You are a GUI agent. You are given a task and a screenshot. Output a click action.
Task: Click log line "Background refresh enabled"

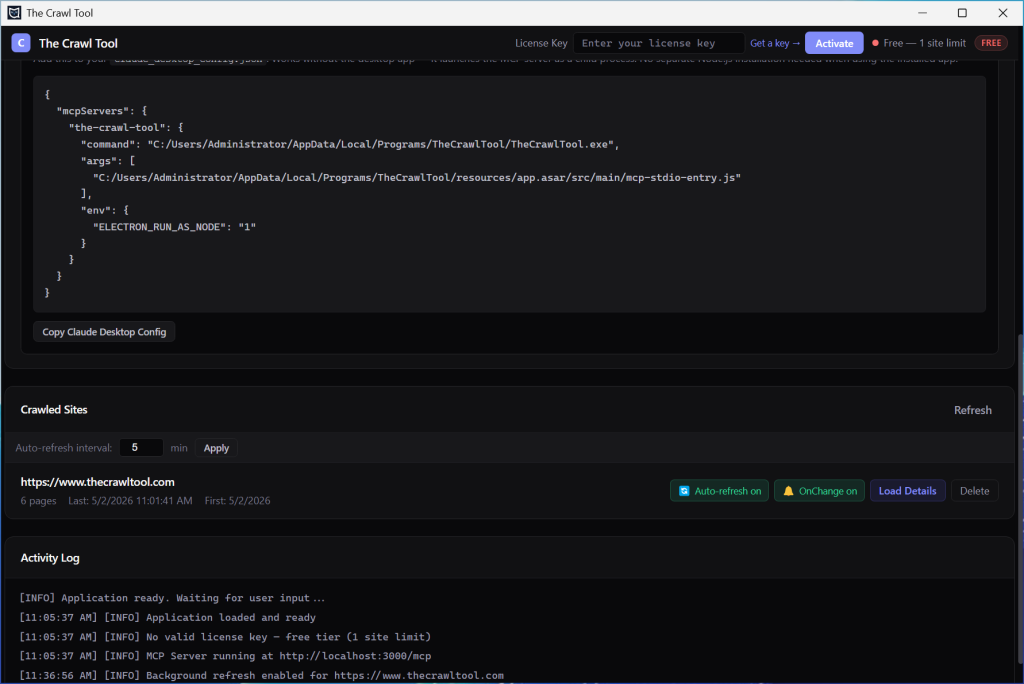(x=262, y=676)
